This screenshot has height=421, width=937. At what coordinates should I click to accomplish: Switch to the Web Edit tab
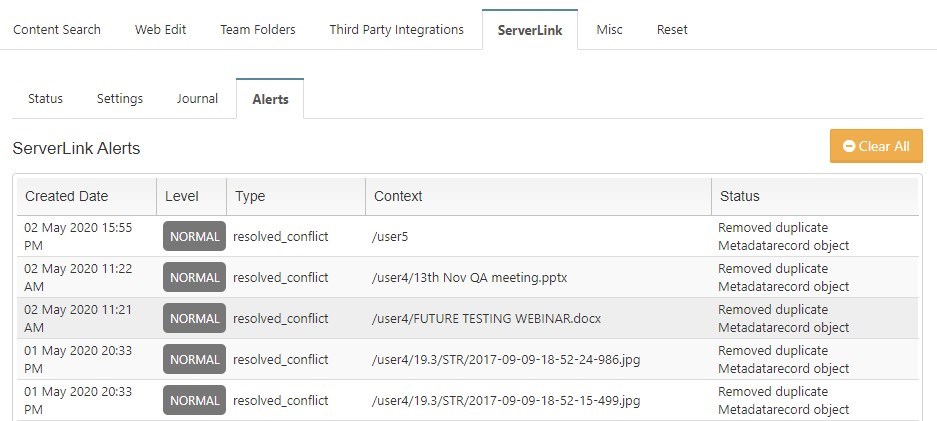click(161, 30)
